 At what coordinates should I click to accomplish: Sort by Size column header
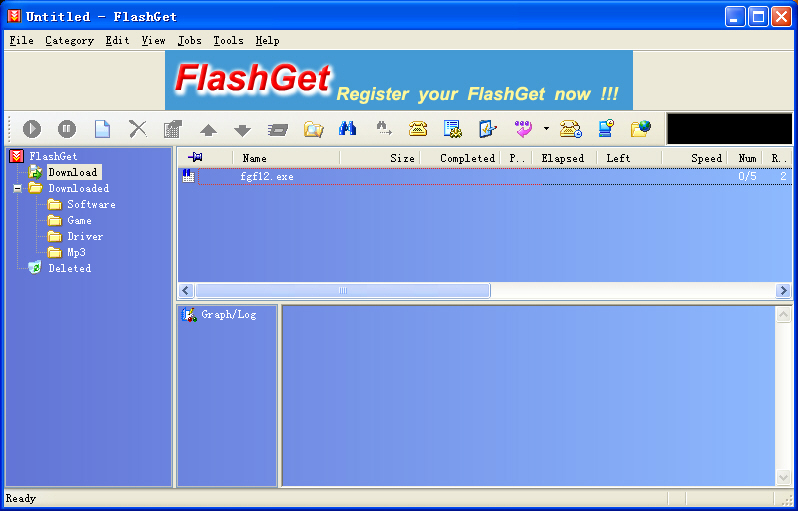pos(380,158)
